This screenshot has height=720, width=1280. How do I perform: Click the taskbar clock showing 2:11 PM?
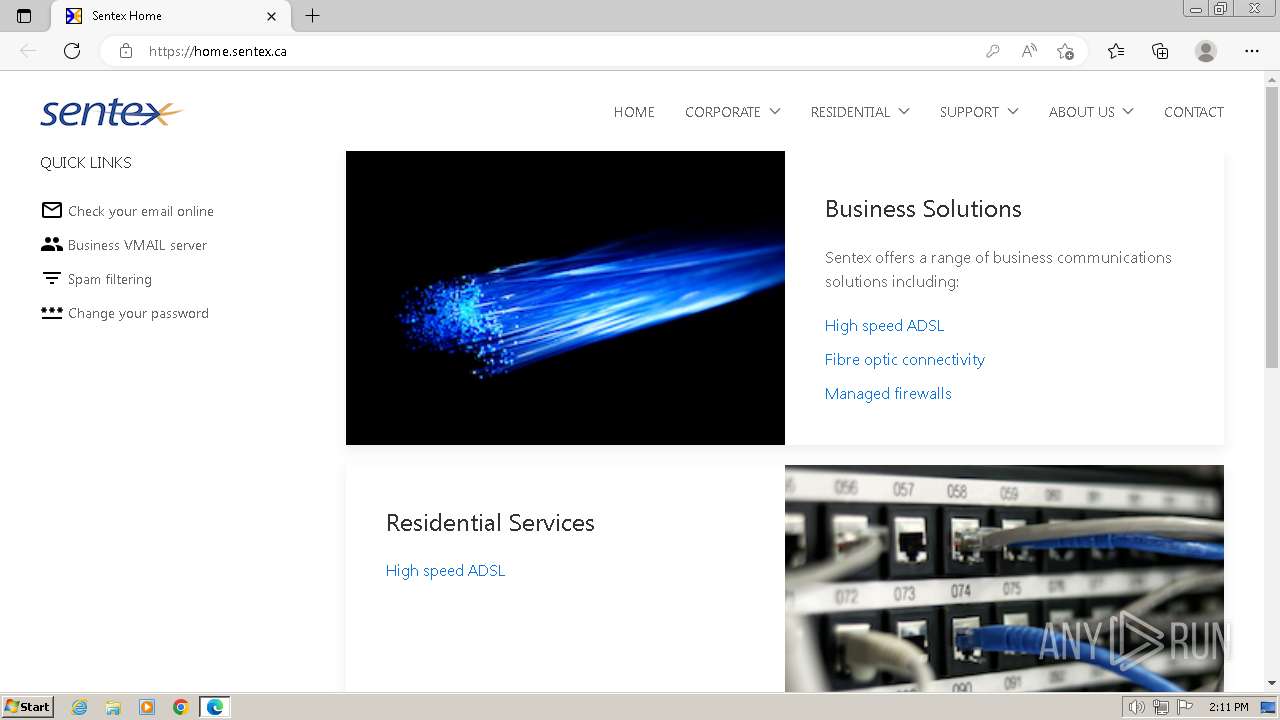[x=1228, y=707]
